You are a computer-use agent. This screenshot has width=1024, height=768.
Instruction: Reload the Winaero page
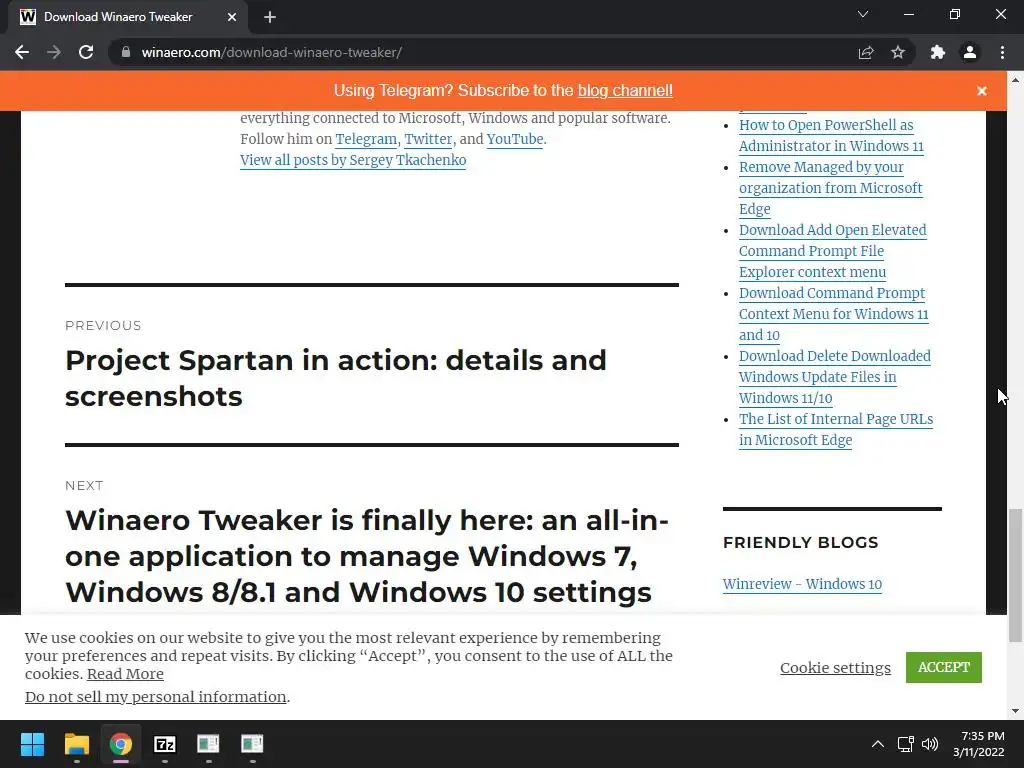pyautogui.click(x=86, y=52)
